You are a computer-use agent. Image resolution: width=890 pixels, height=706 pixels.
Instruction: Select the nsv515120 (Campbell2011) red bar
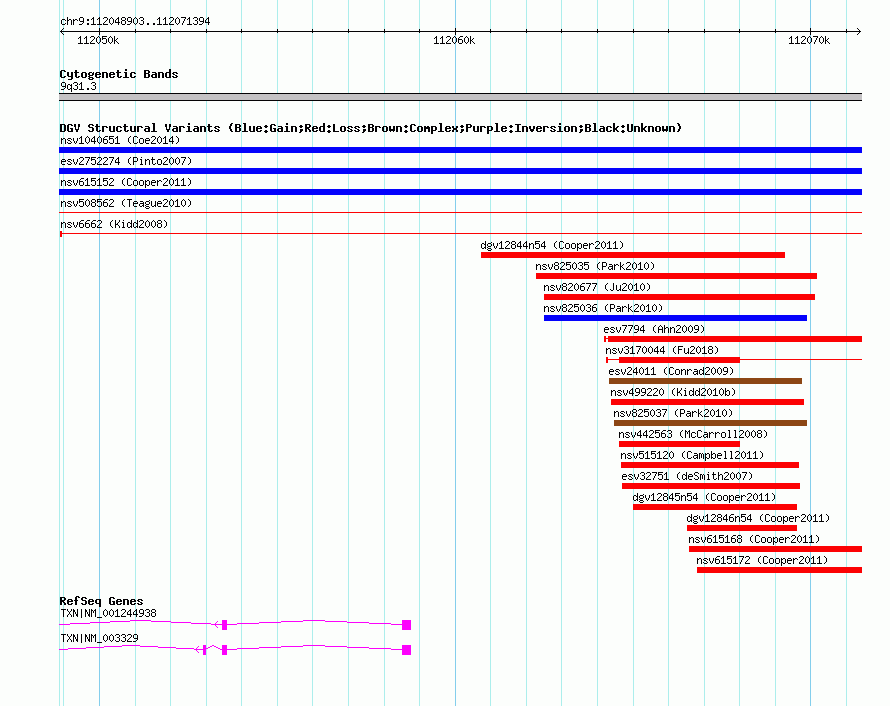pyautogui.click(x=710, y=465)
